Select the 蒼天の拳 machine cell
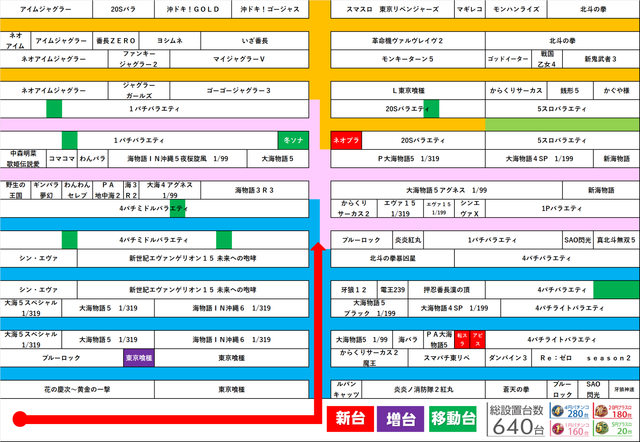 (515, 388)
